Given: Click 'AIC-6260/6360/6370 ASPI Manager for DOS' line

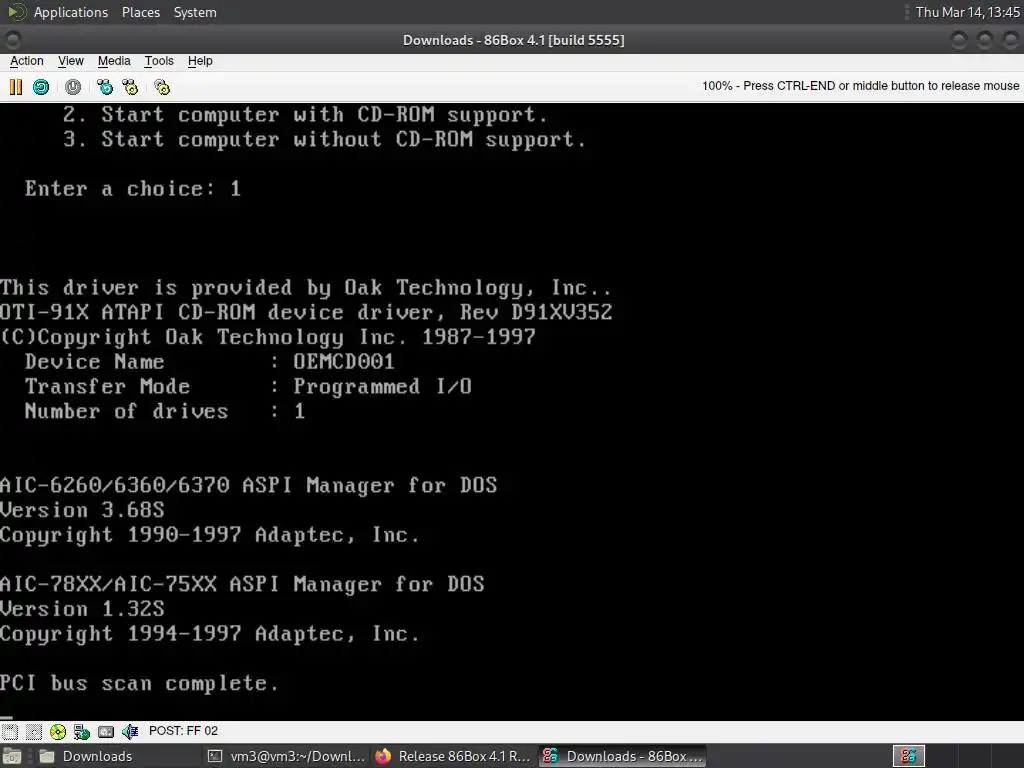Looking at the screenshot, I should coord(248,485).
